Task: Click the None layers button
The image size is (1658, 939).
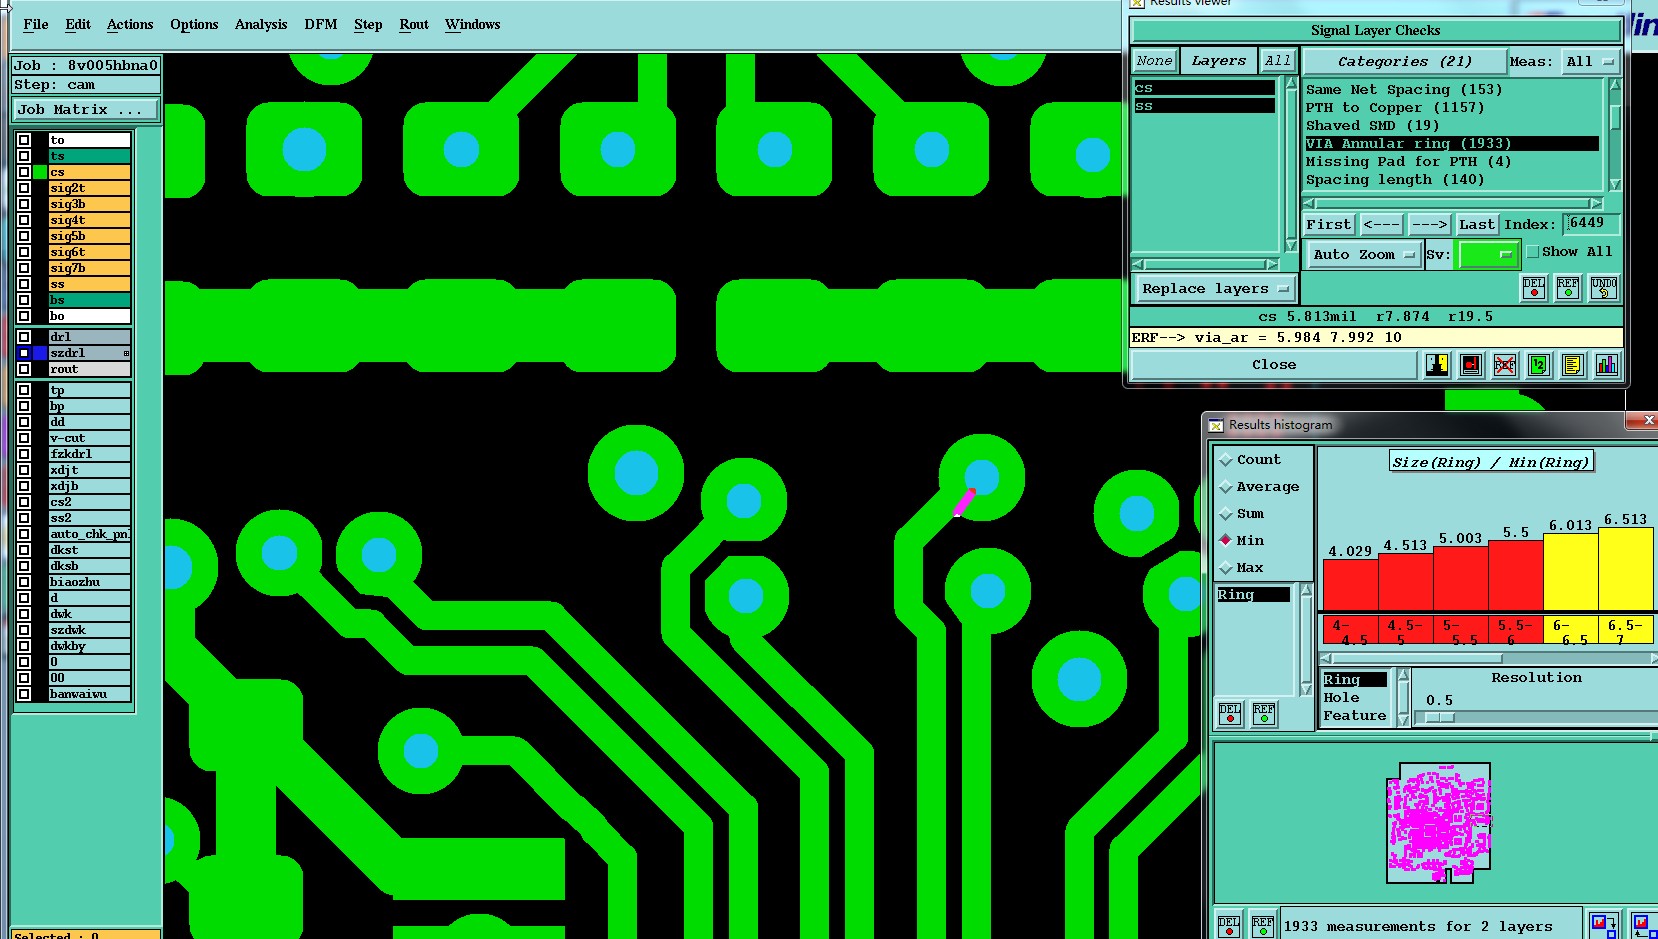Action: pos(1154,61)
